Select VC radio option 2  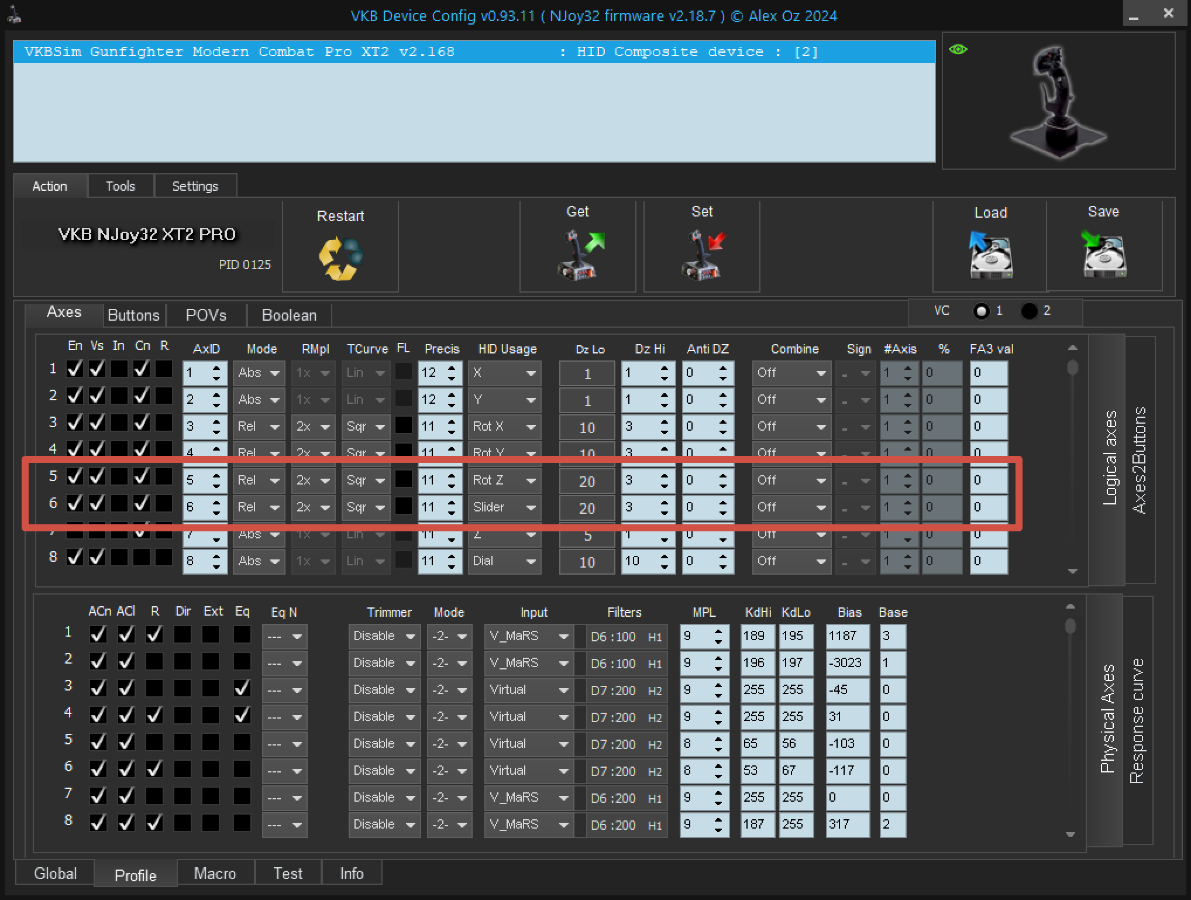1029,311
